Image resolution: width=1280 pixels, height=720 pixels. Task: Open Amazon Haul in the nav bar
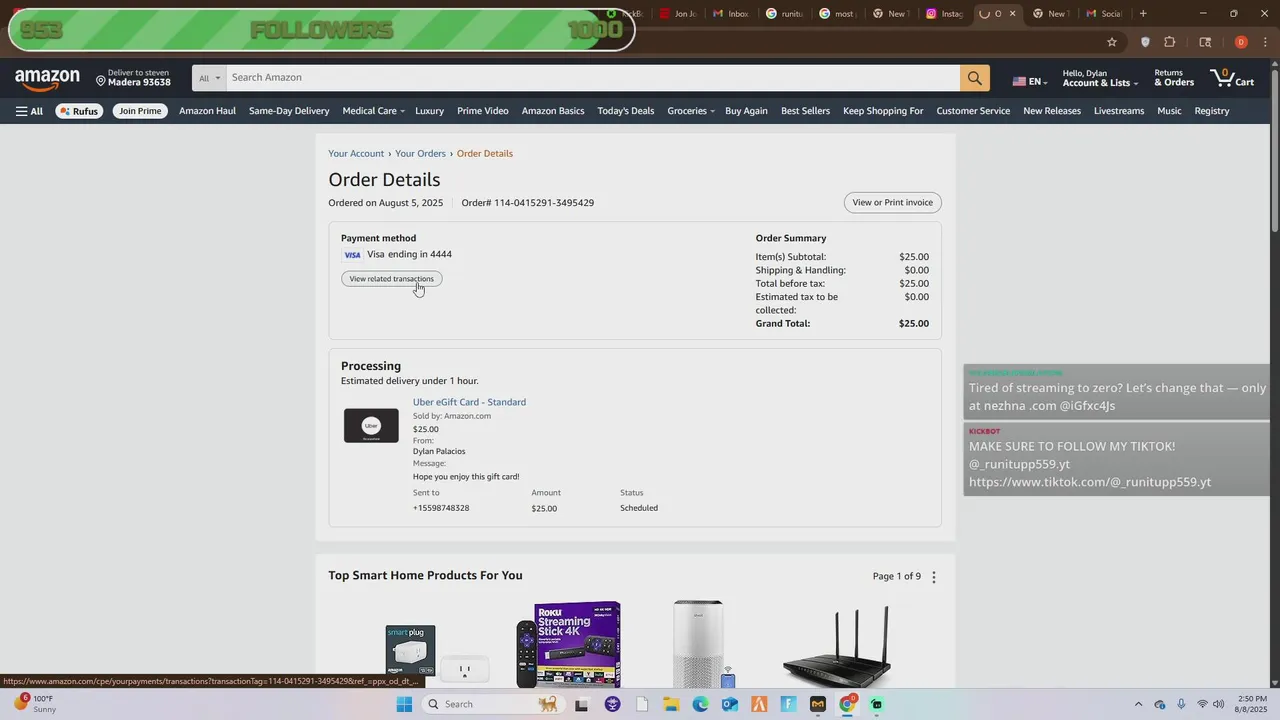207,111
